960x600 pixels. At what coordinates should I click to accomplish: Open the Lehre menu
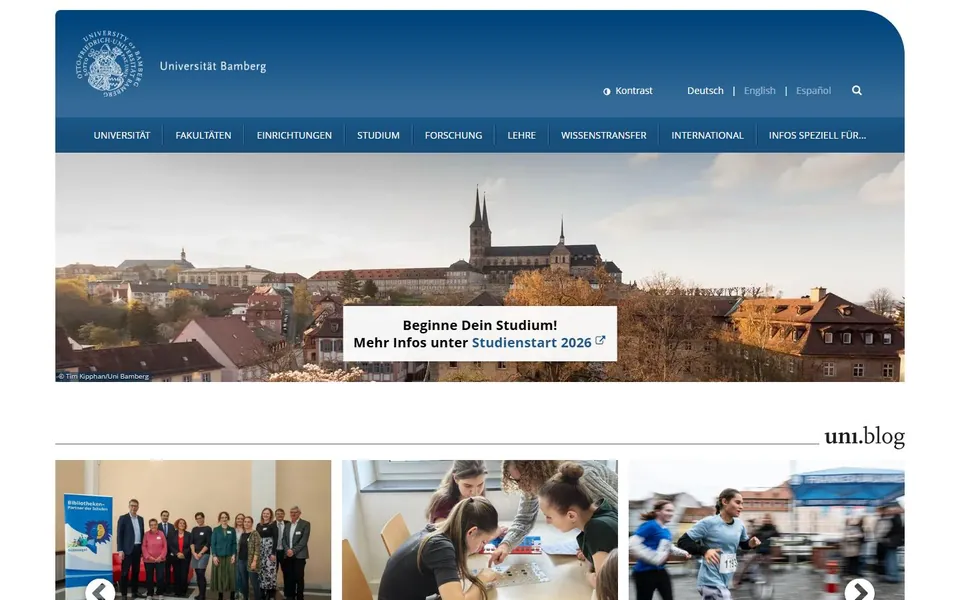522,135
